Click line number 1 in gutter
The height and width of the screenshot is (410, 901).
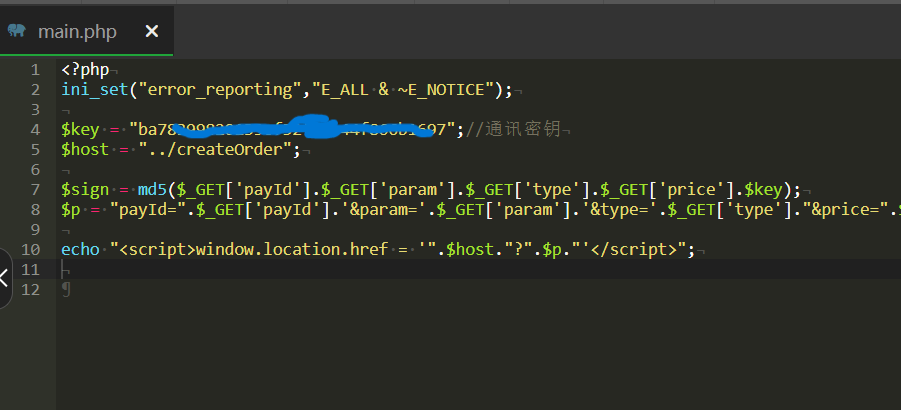[35, 70]
